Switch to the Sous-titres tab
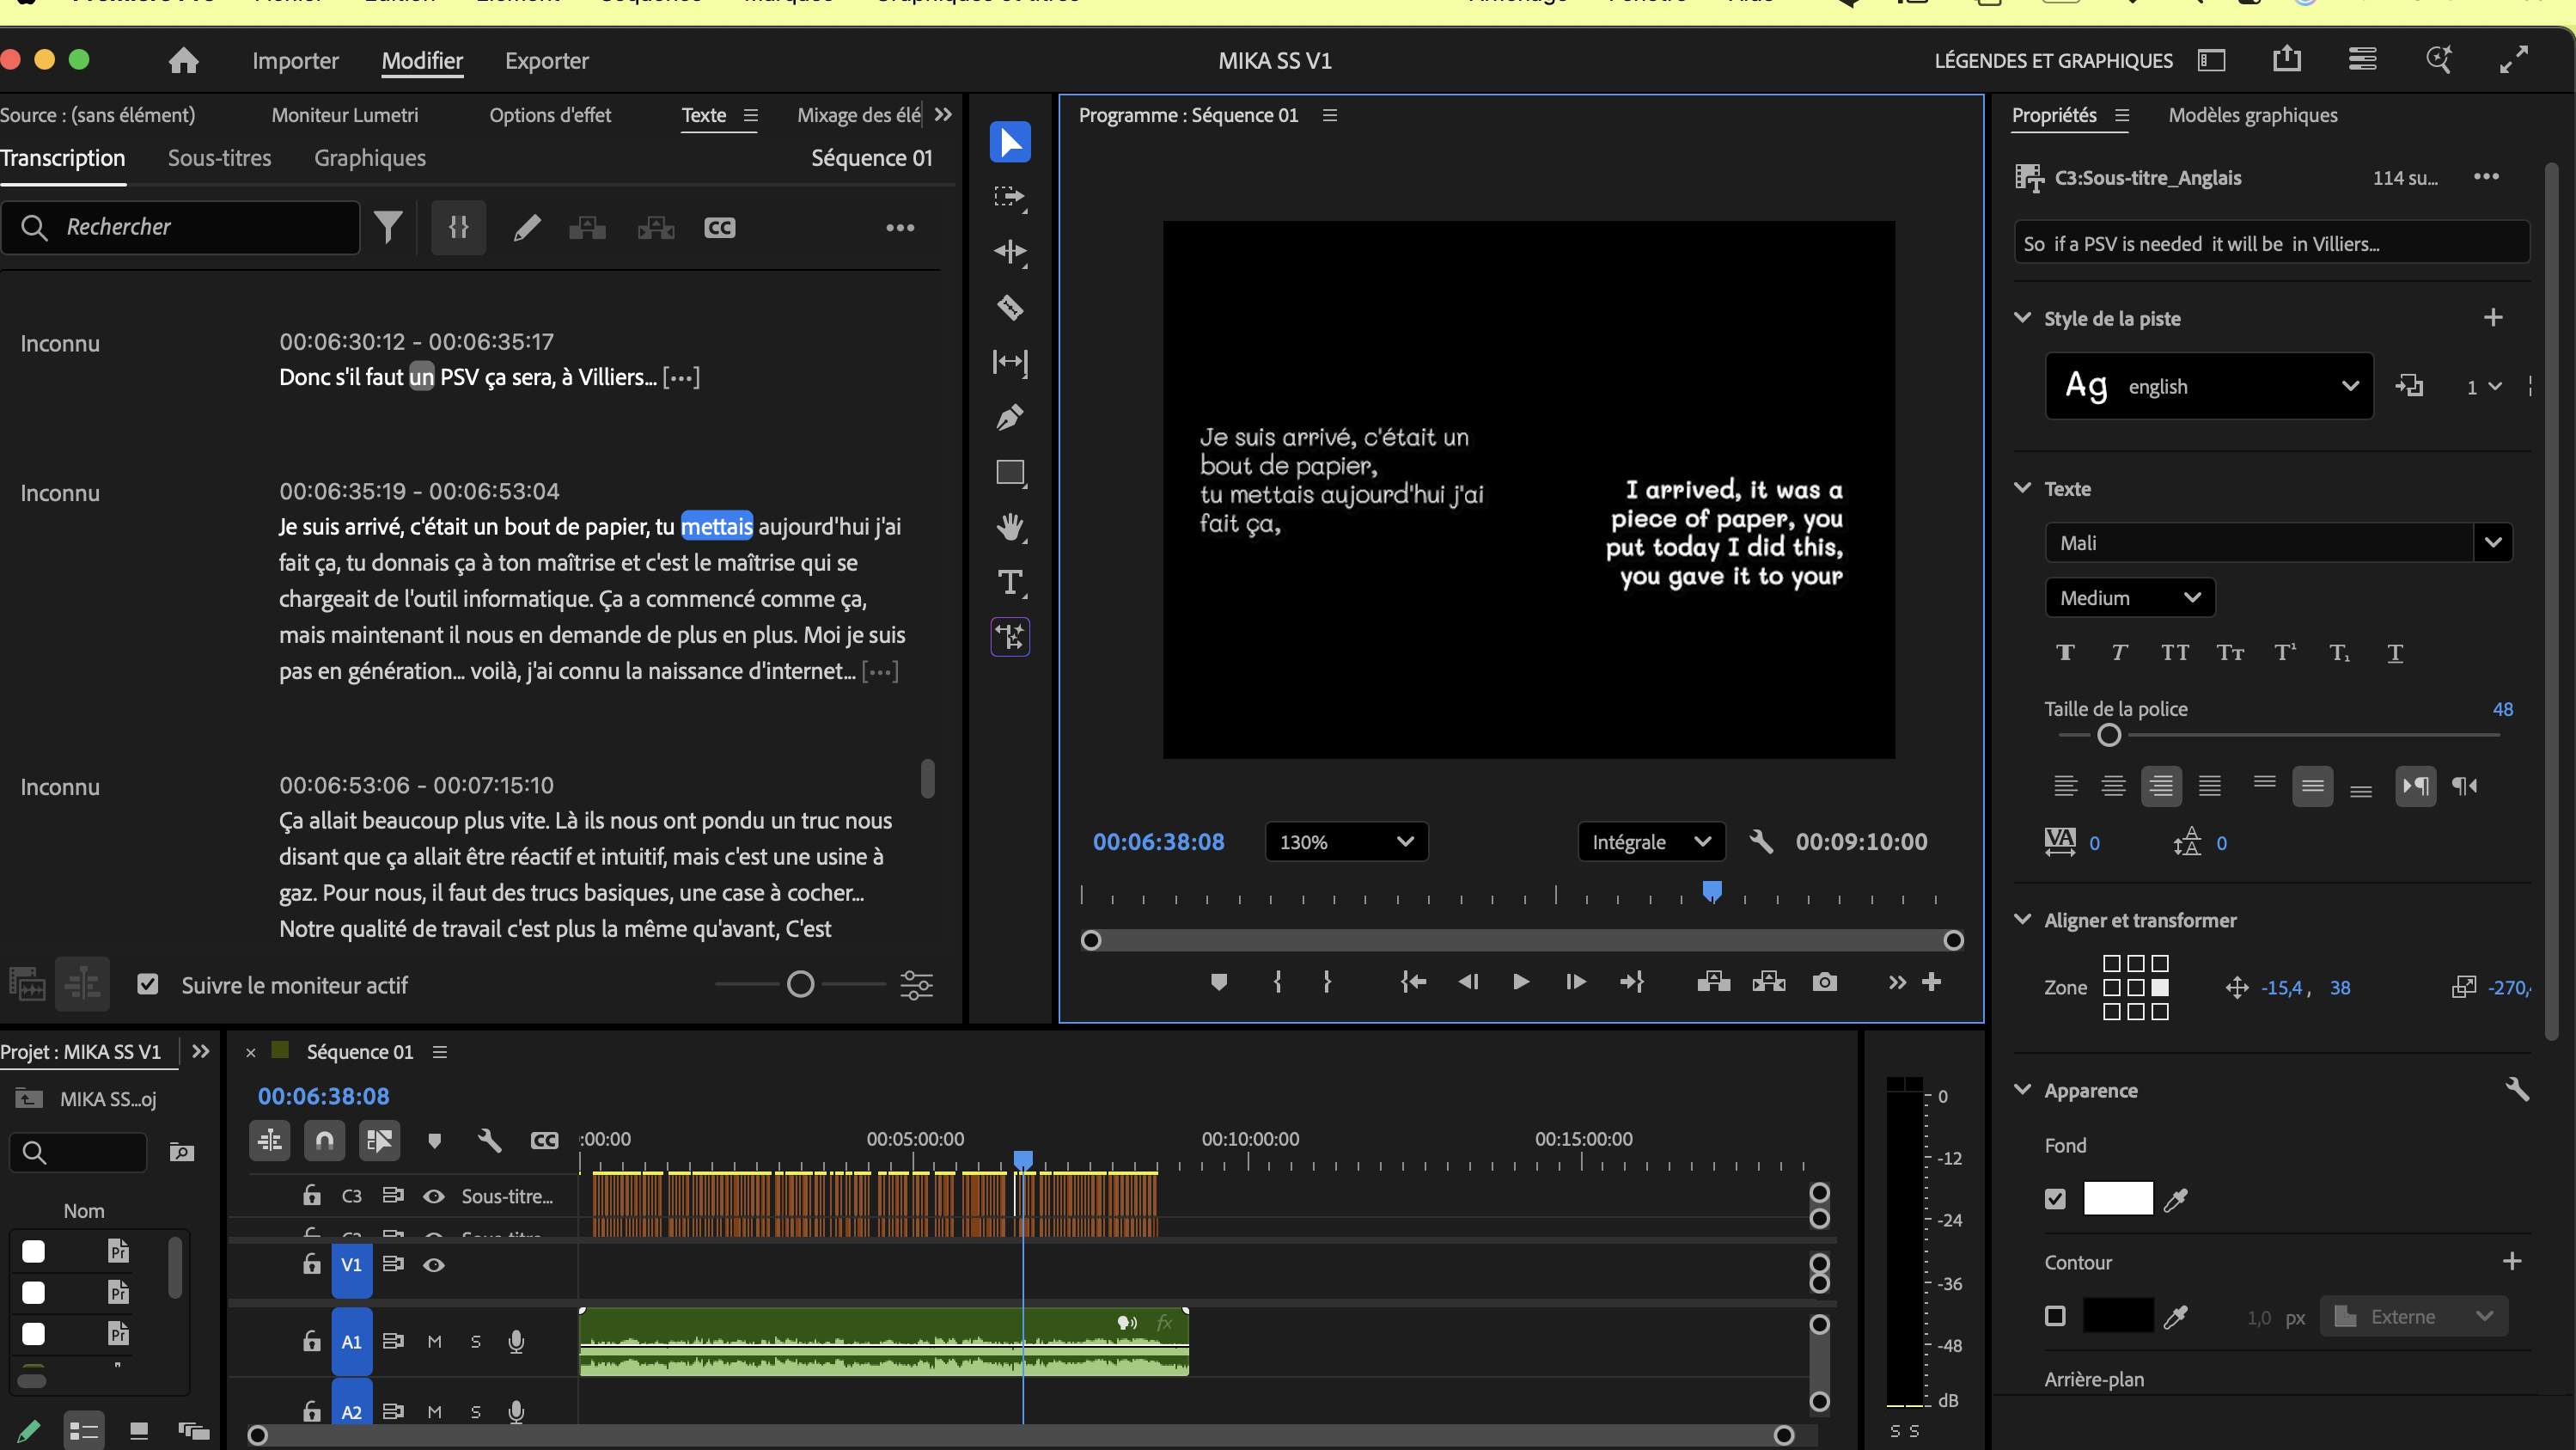Screen dimensions: 2576x1450 [219, 158]
